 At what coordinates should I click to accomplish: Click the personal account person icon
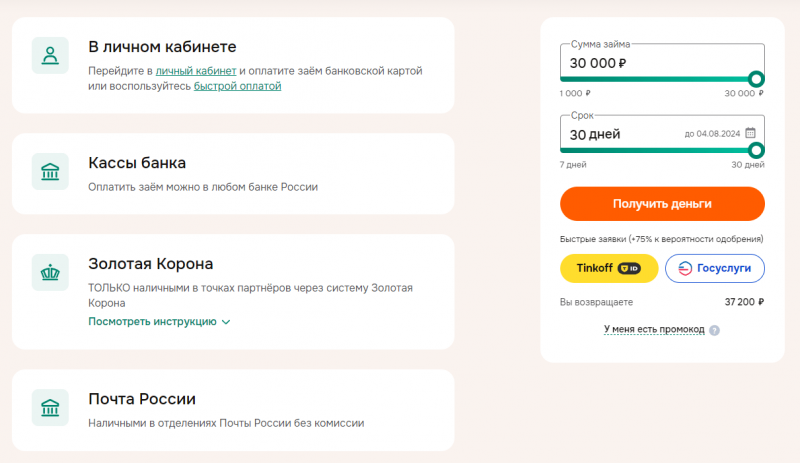coord(50,55)
